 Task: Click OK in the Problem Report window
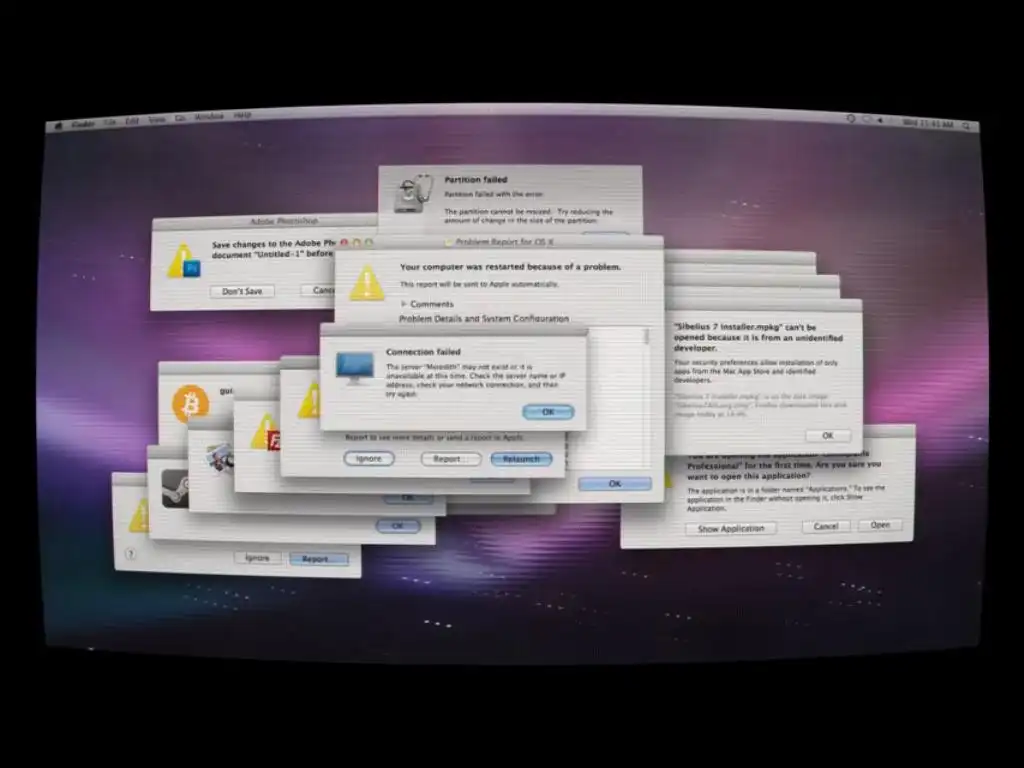[x=615, y=484]
